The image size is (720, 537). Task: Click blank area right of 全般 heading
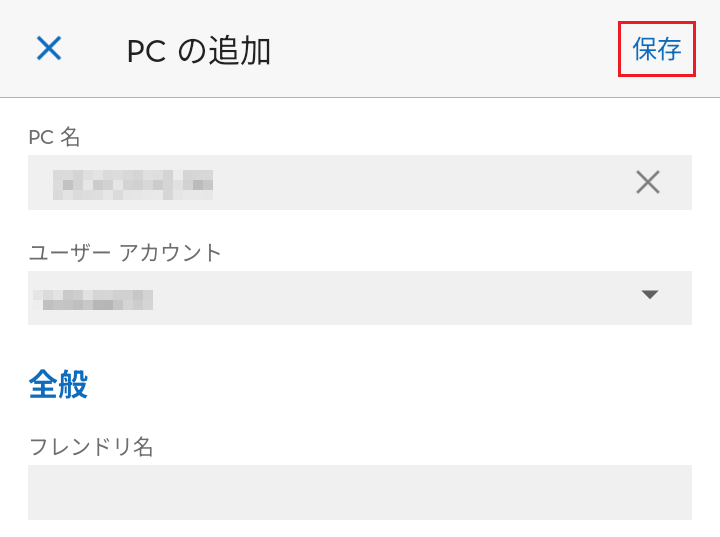(x=400, y=384)
